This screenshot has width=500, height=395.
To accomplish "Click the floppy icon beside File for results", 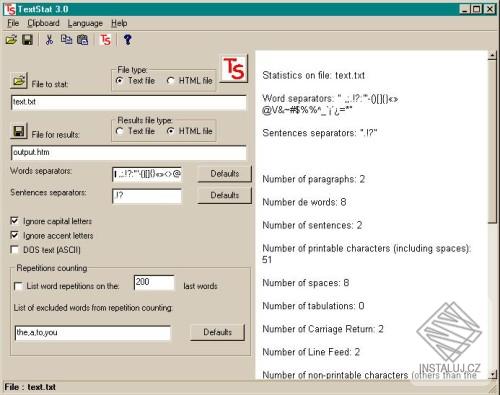I will click(x=19, y=131).
